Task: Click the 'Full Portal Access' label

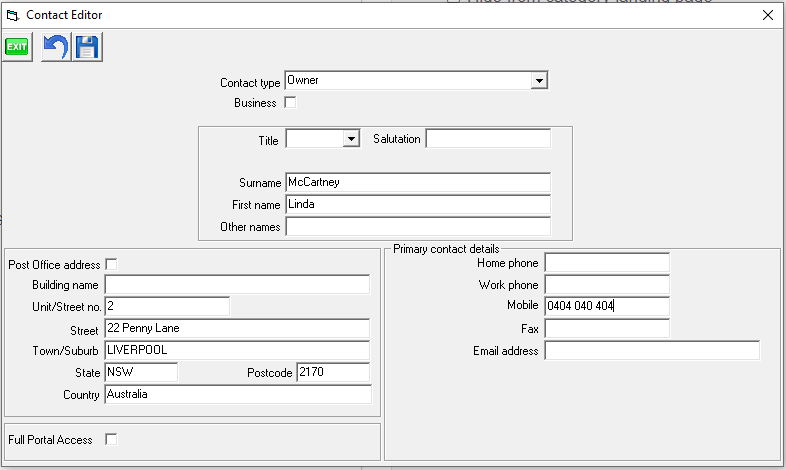Action: 50,440
